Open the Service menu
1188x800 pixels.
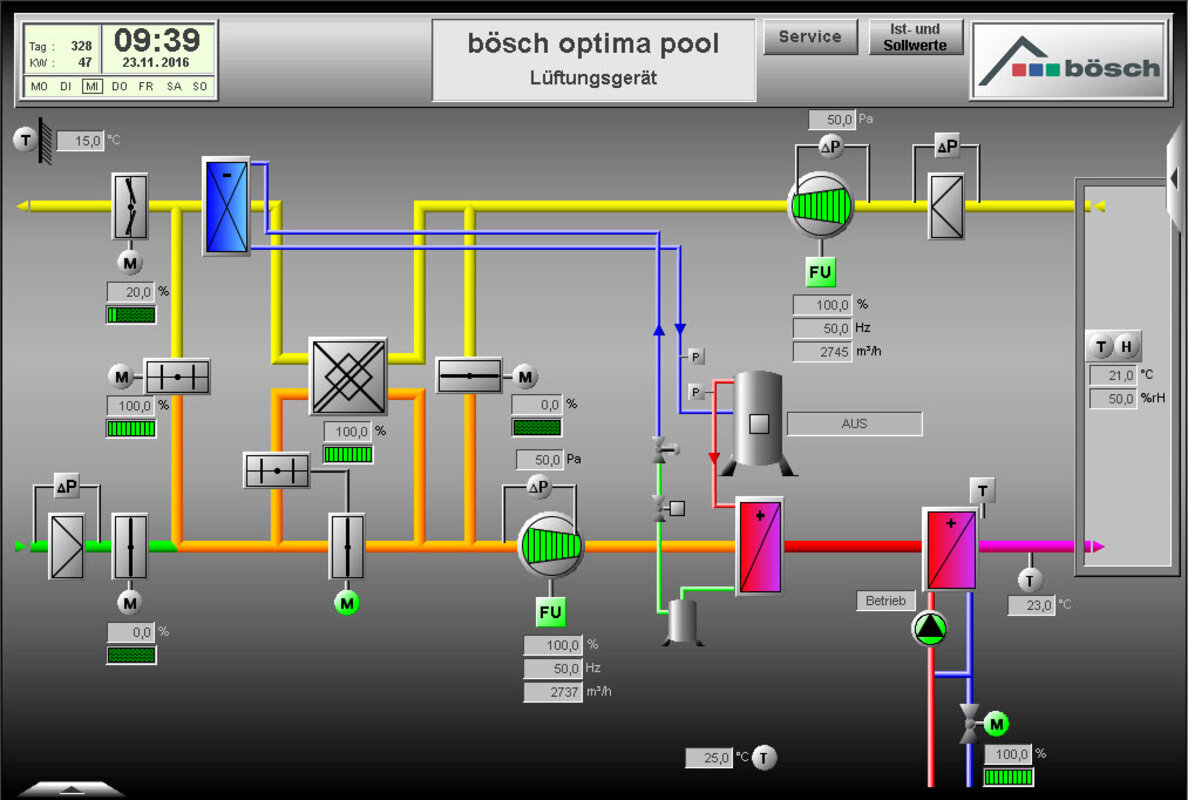[x=810, y=37]
